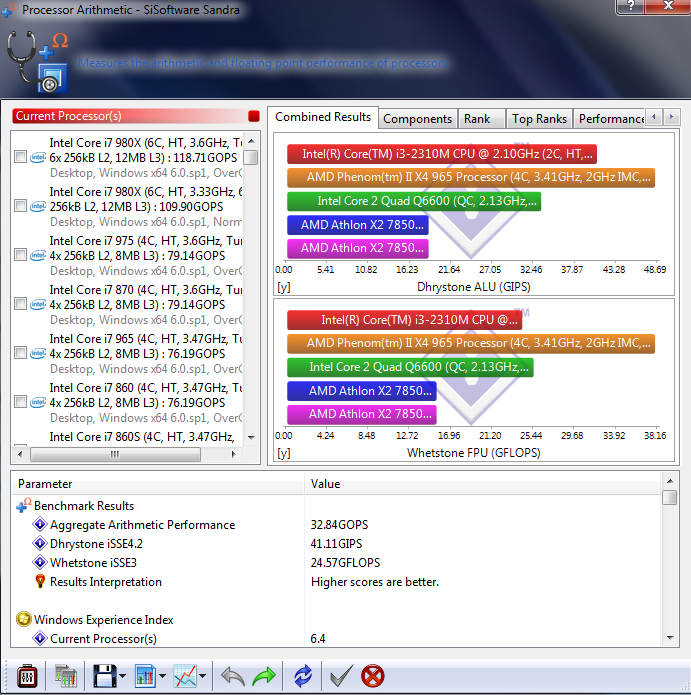Click the Parameter column header
Viewport: 691px width, 695px height.
(x=158, y=484)
